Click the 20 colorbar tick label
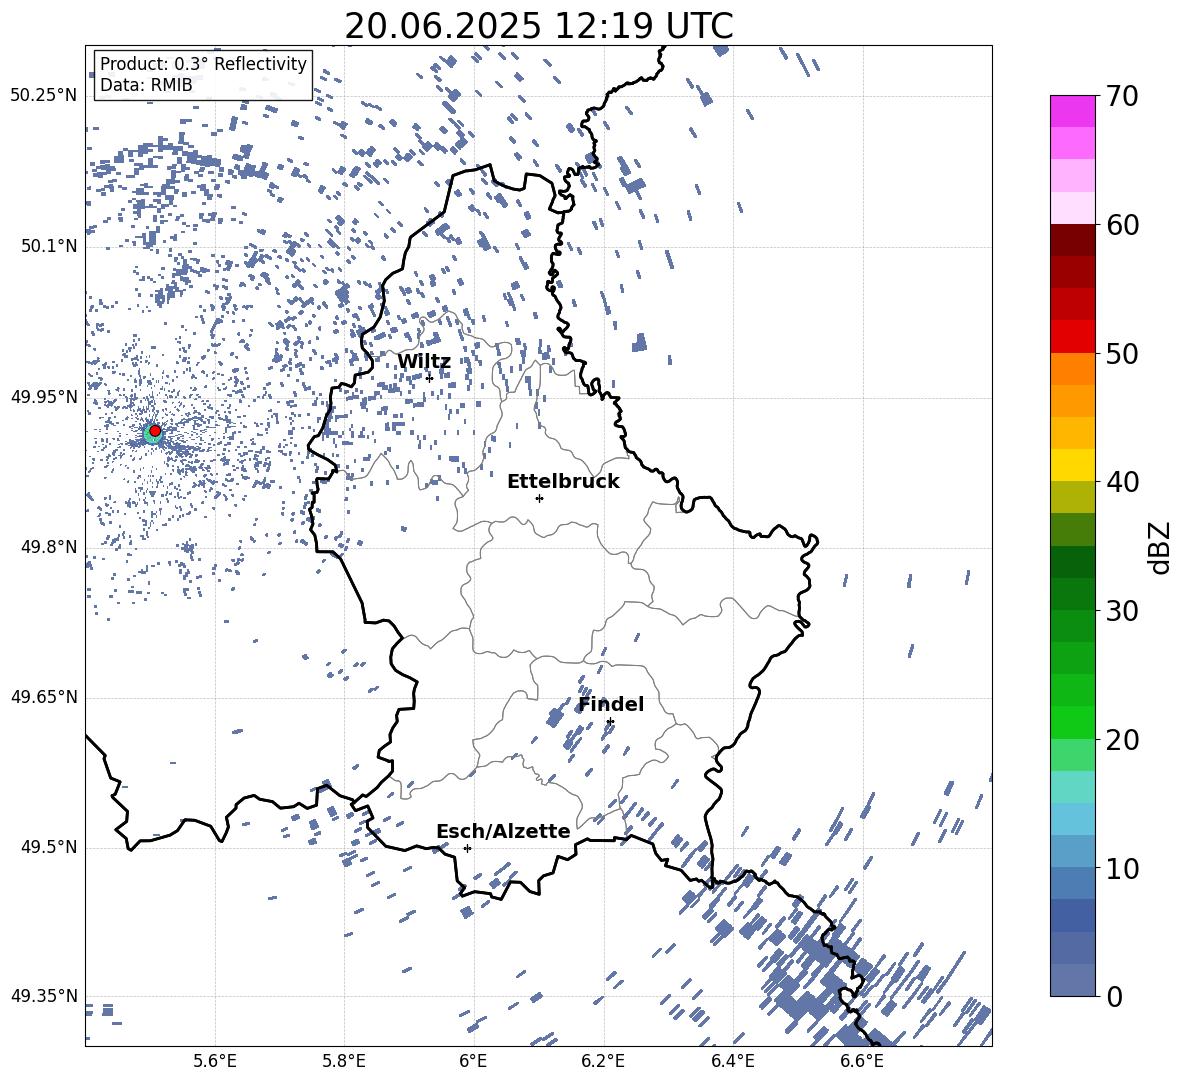1184x1081 pixels. pos(1122,740)
